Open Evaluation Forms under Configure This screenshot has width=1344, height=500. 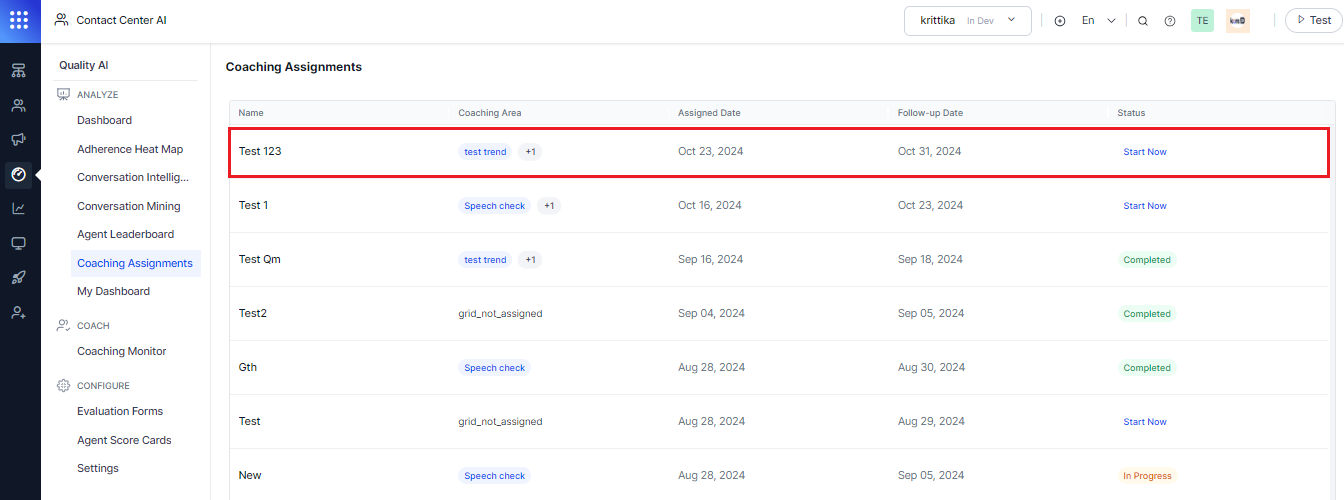[x=120, y=411]
